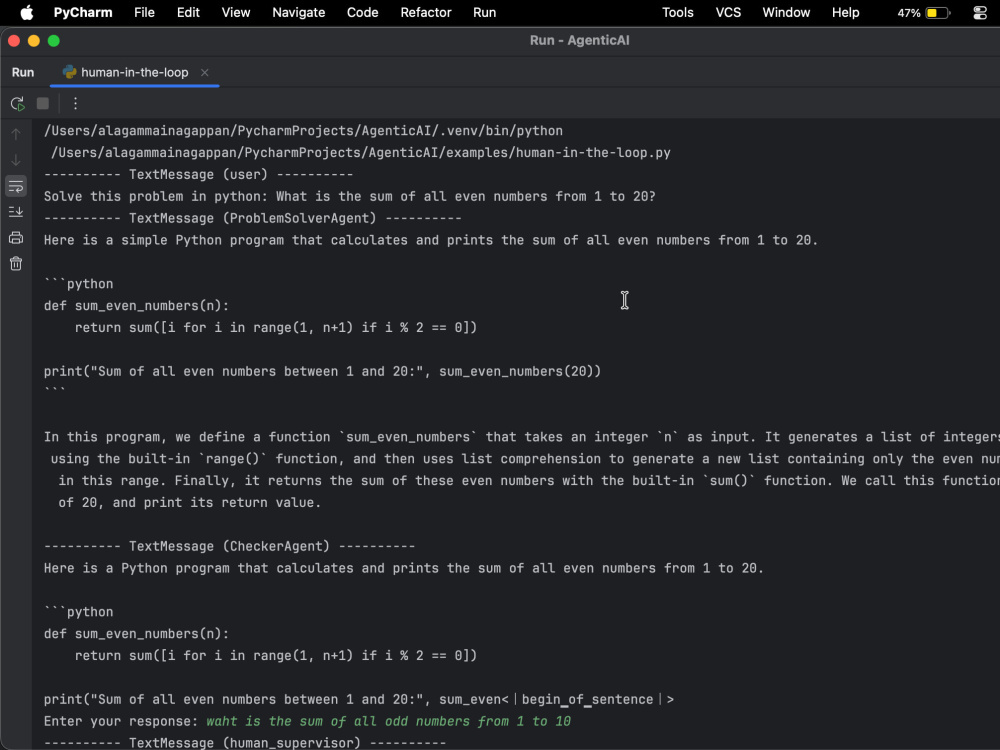Image resolution: width=1000 pixels, height=750 pixels.
Task: Click the Print console icon
Action: (x=16, y=238)
